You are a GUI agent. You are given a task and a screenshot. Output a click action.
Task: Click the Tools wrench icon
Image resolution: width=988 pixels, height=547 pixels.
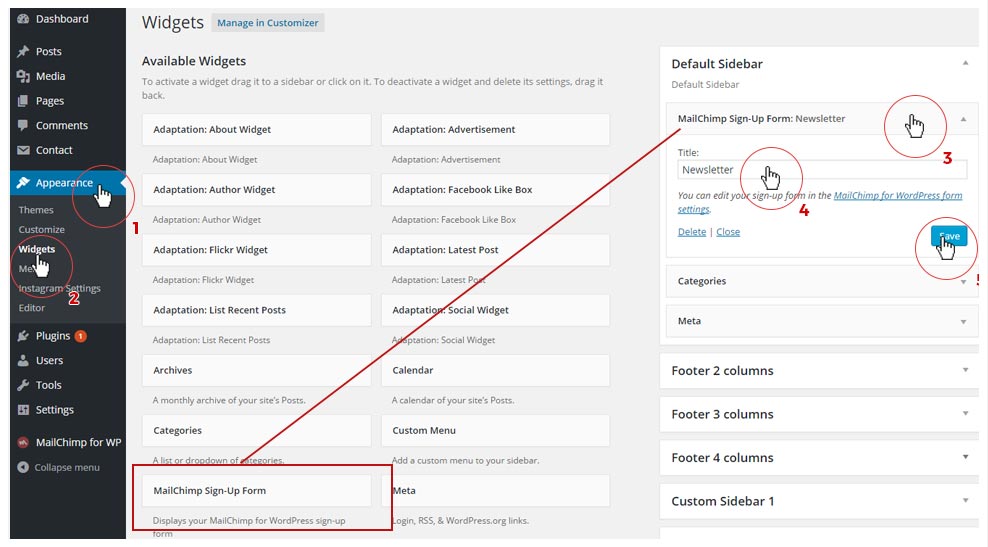23,385
